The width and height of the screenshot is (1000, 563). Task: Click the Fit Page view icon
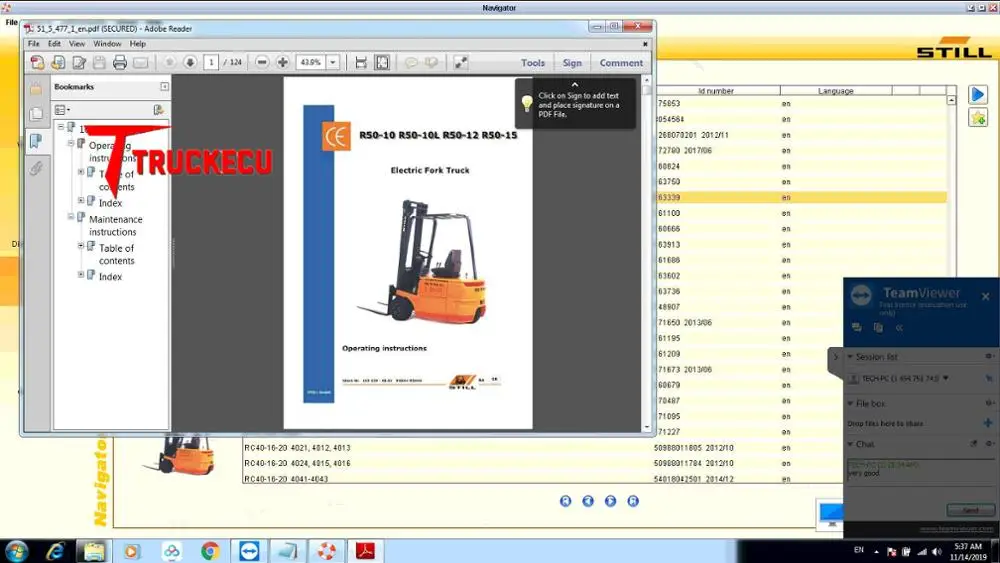[x=382, y=62]
